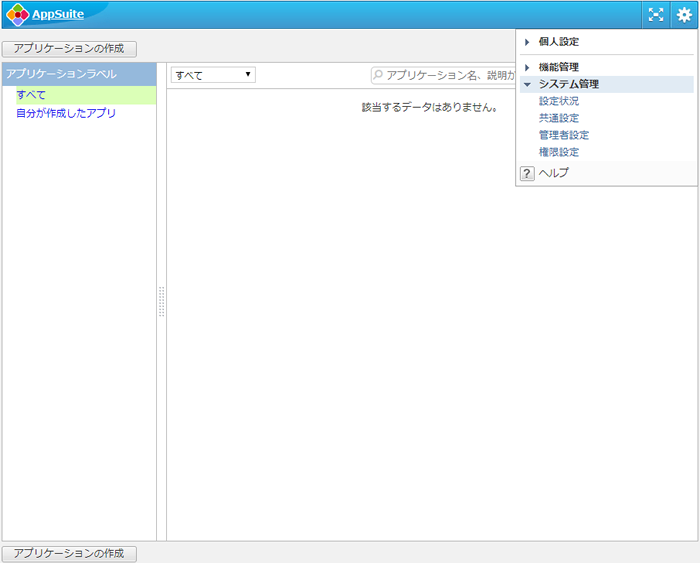700x563 pixels.
Task: Open 管理者設定 from the menu
Action: 563,135
